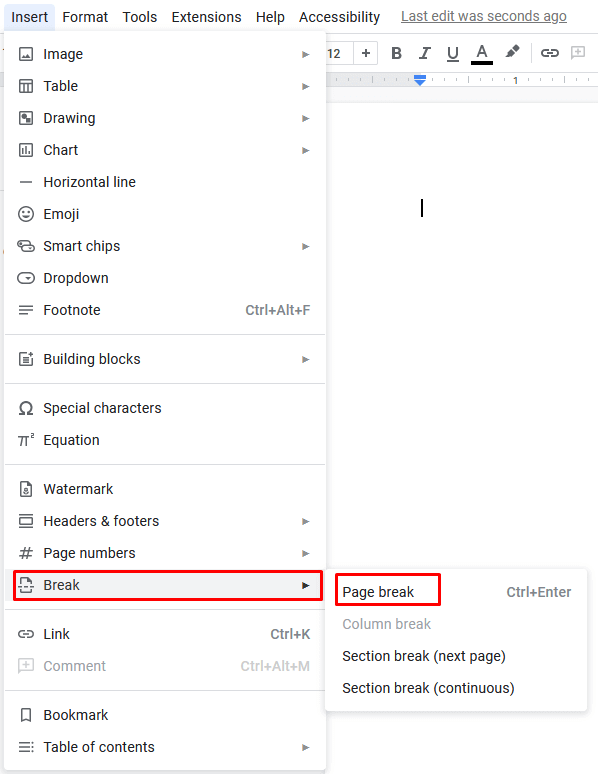Click the add comment toolbar icon
Viewport: 598px width, 774px height.
[x=578, y=53]
